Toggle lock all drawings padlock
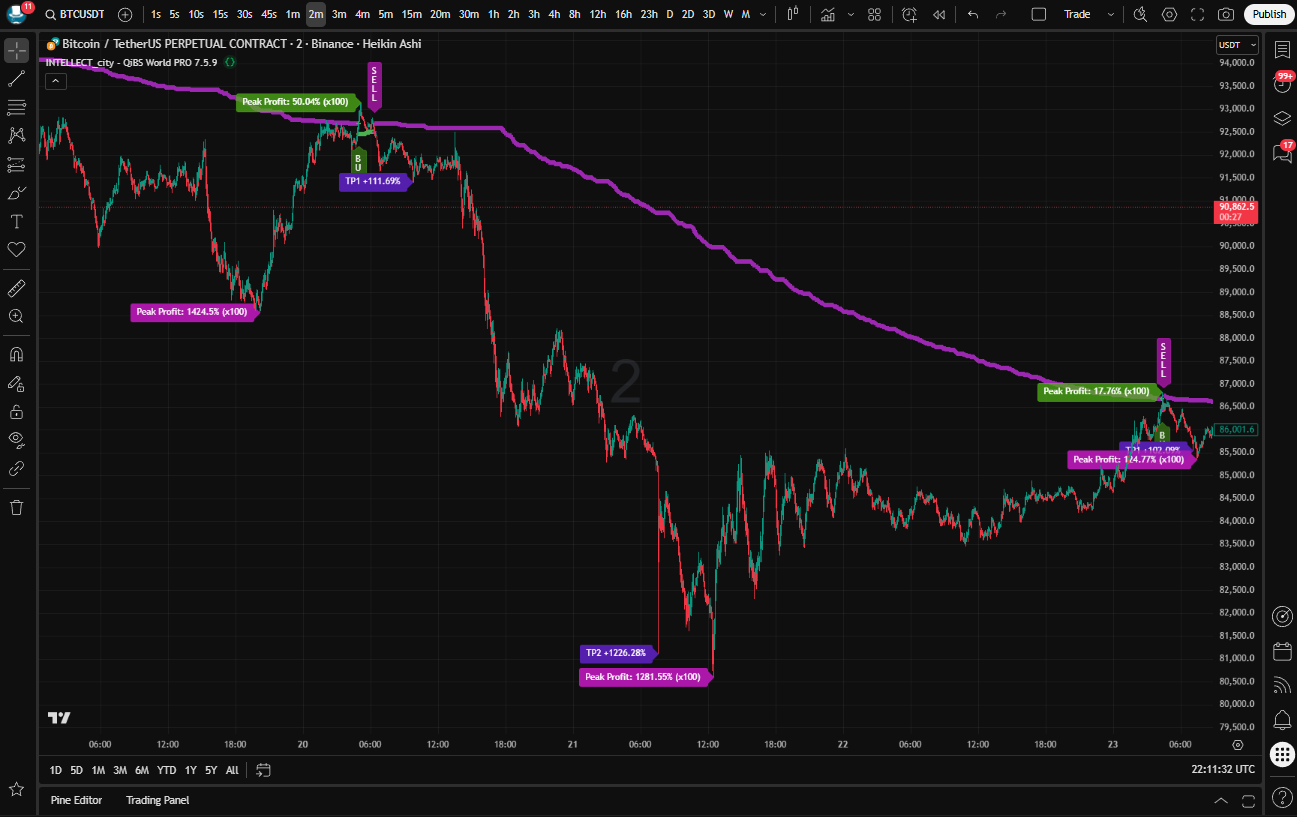The height and width of the screenshot is (817, 1297). pos(16,411)
